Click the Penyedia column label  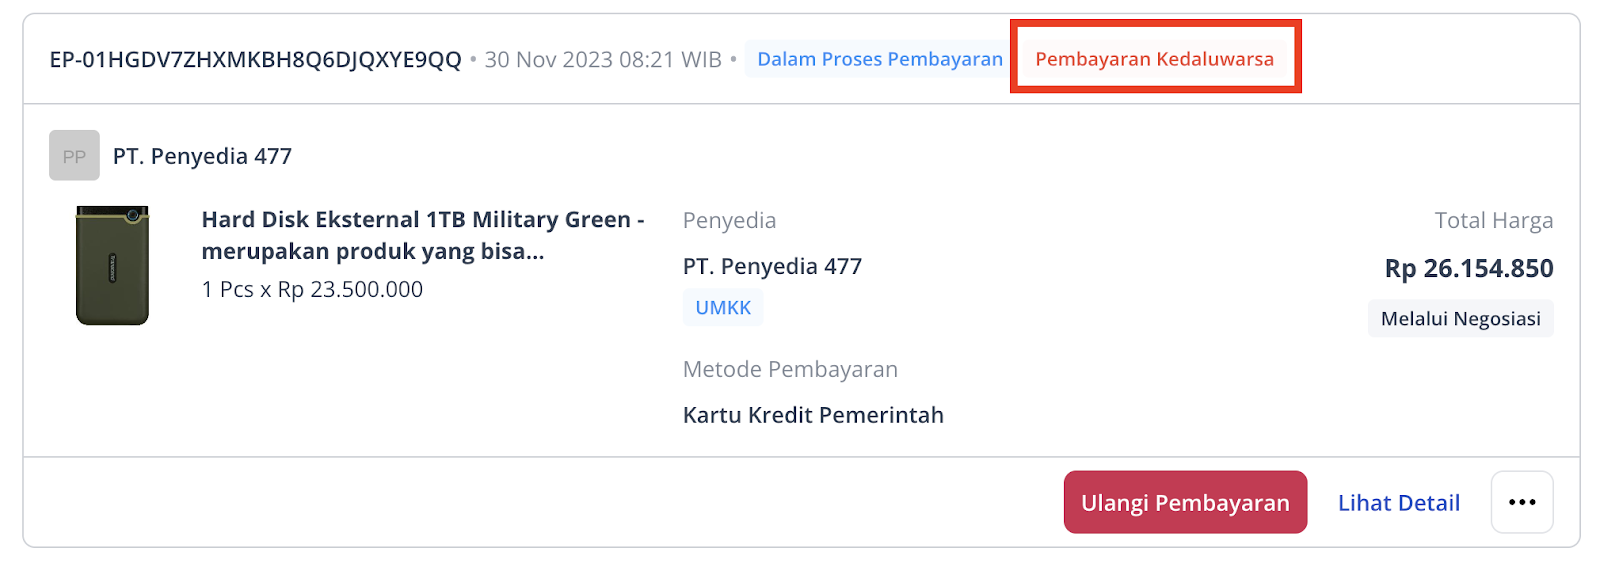(729, 220)
